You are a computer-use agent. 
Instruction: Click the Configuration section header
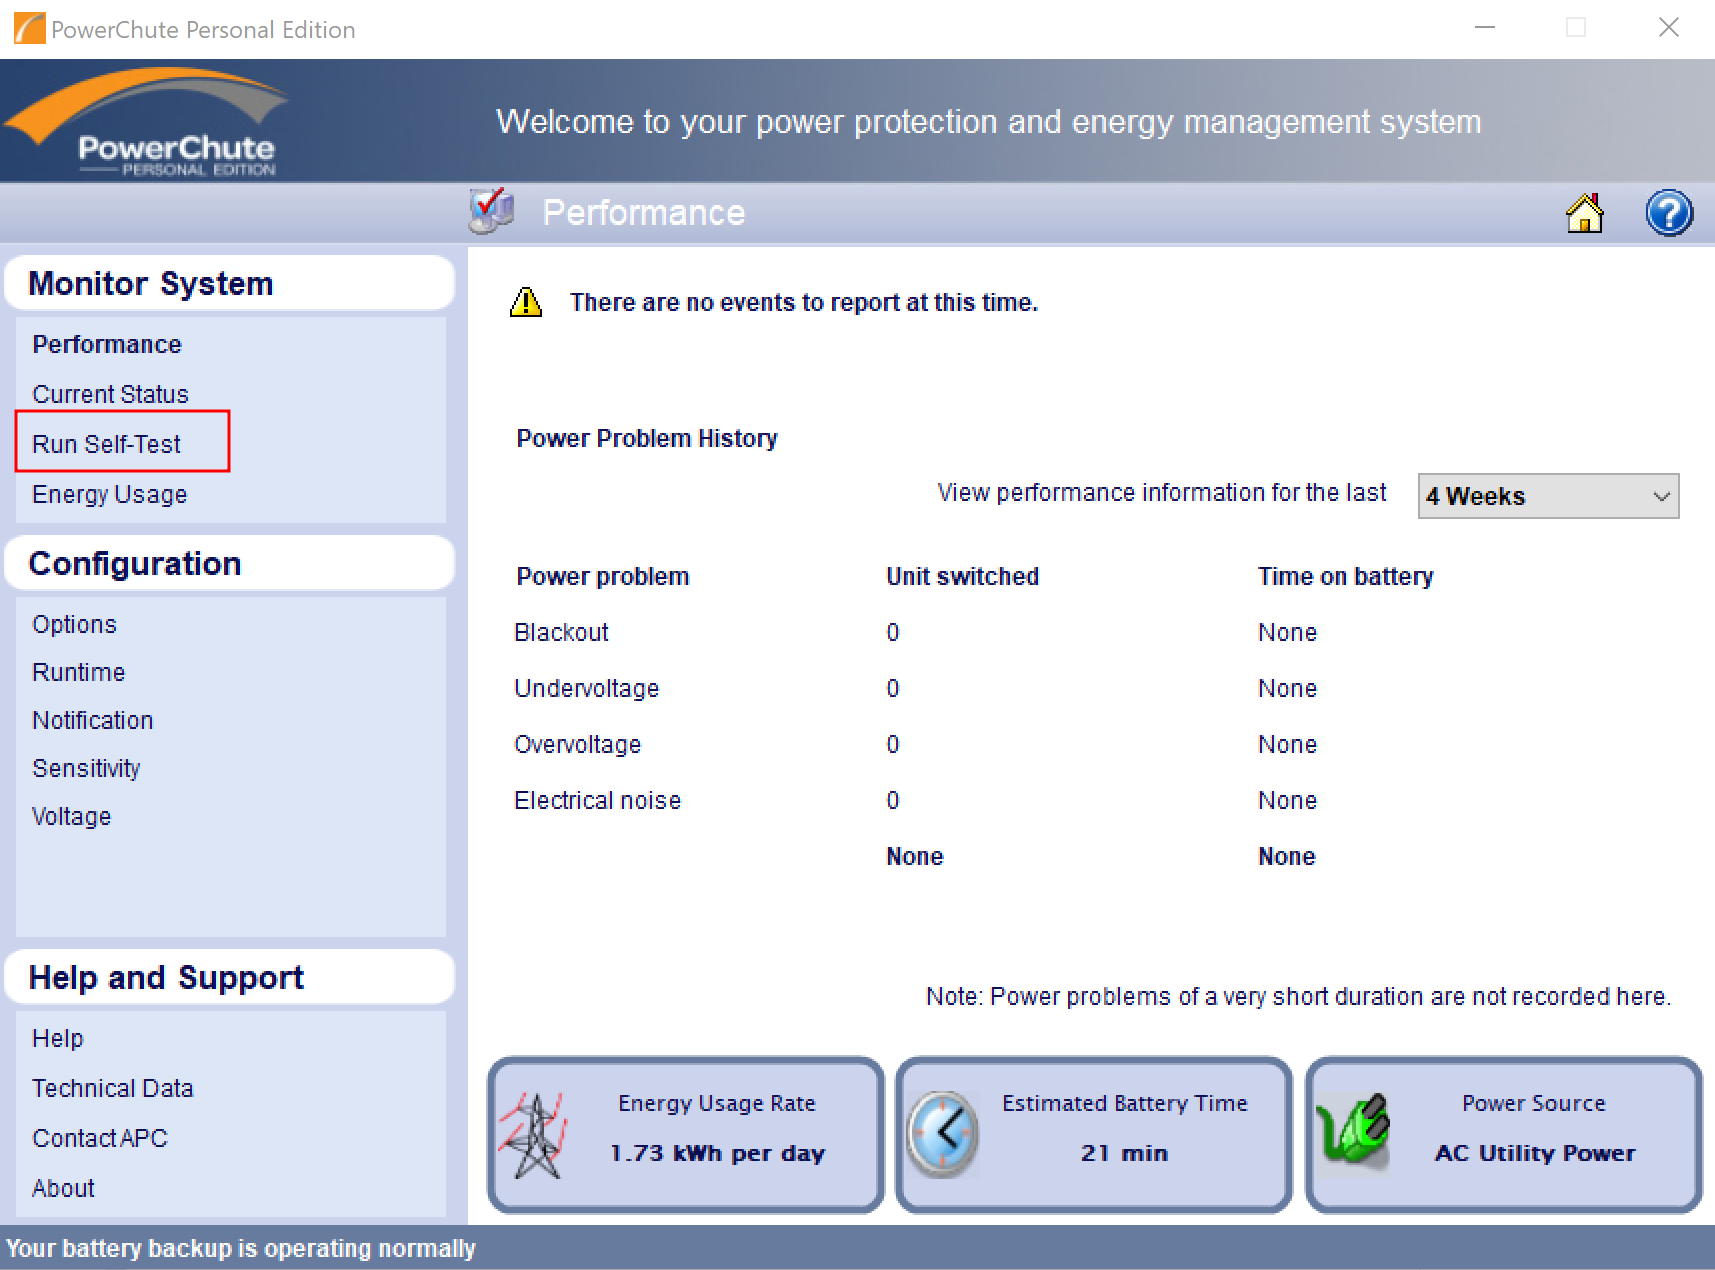click(229, 563)
